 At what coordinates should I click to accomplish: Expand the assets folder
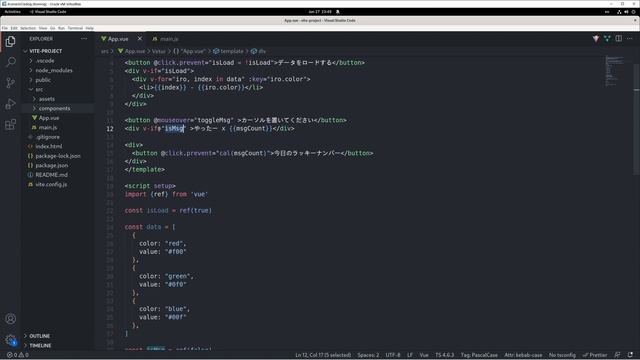(47, 99)
